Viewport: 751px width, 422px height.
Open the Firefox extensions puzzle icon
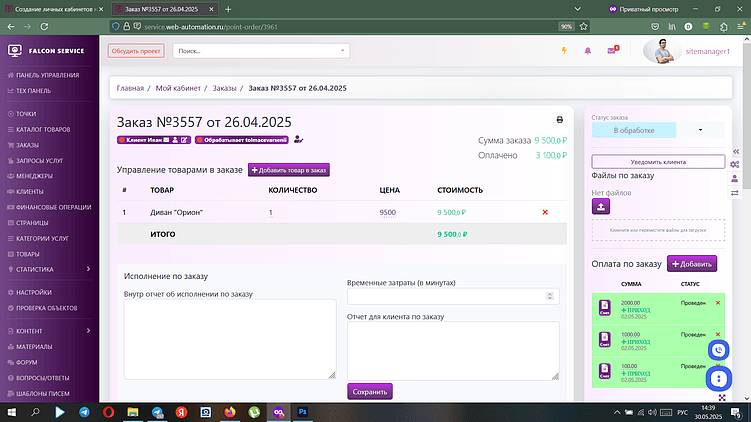[723, 27]
